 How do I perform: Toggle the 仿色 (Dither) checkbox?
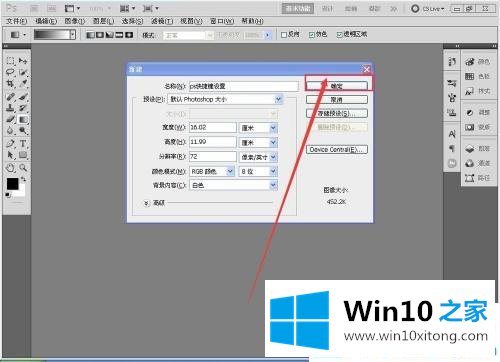(312, 35)
